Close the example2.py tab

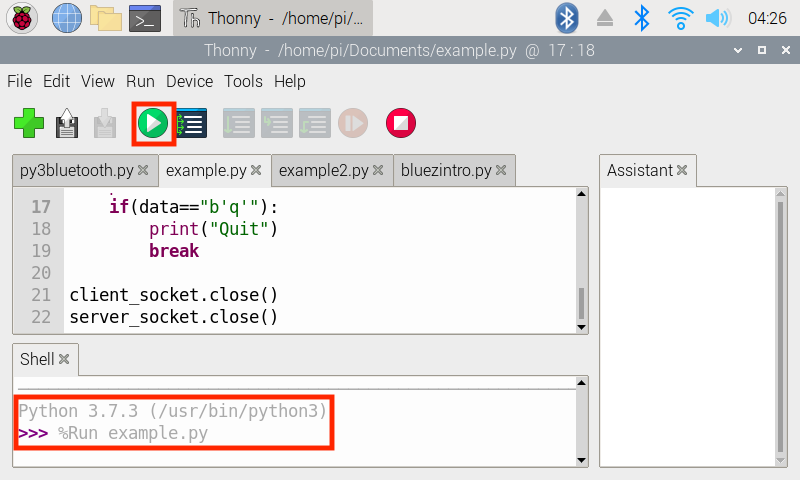(378, 170)
